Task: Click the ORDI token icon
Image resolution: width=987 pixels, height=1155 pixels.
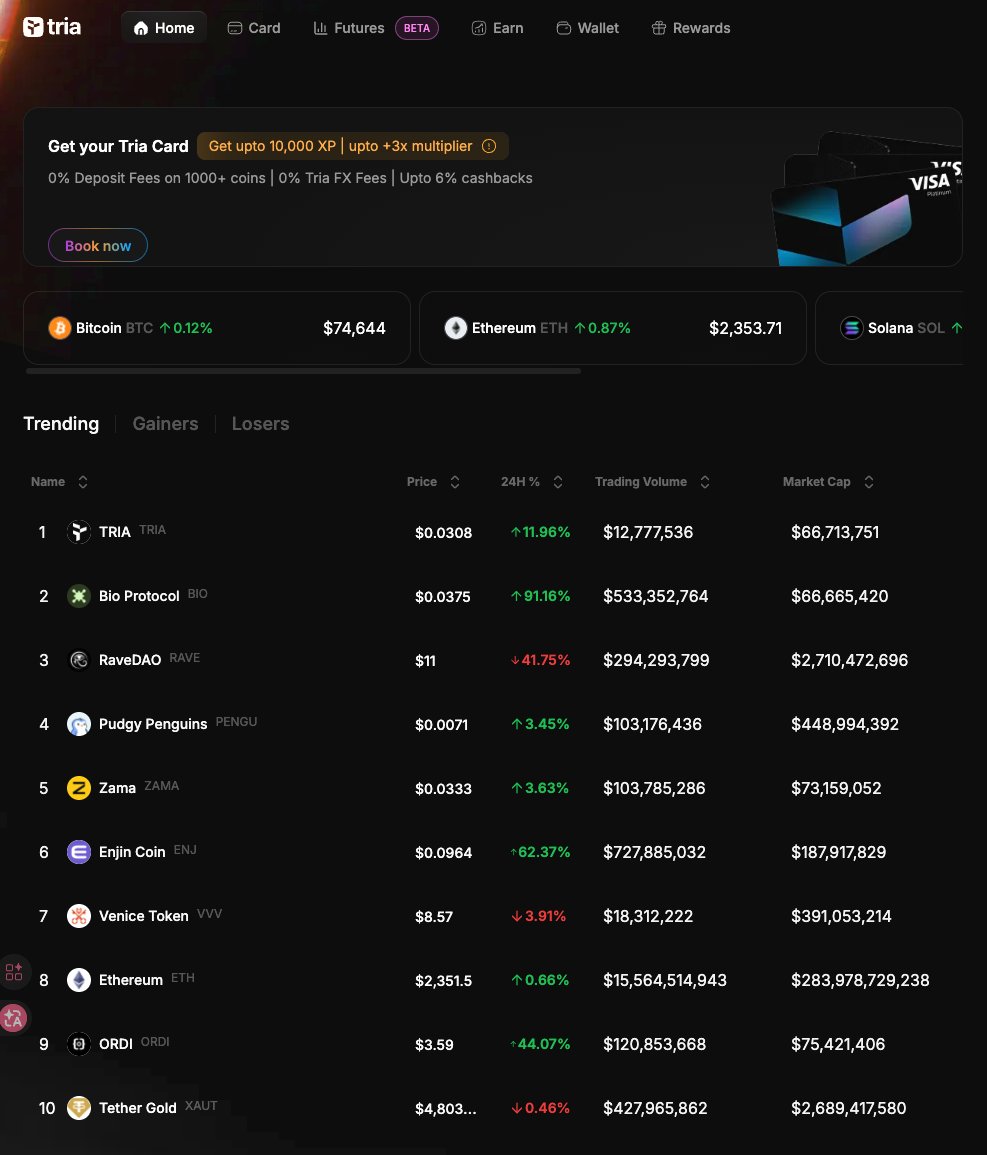Action: [x=79, y=1045]
